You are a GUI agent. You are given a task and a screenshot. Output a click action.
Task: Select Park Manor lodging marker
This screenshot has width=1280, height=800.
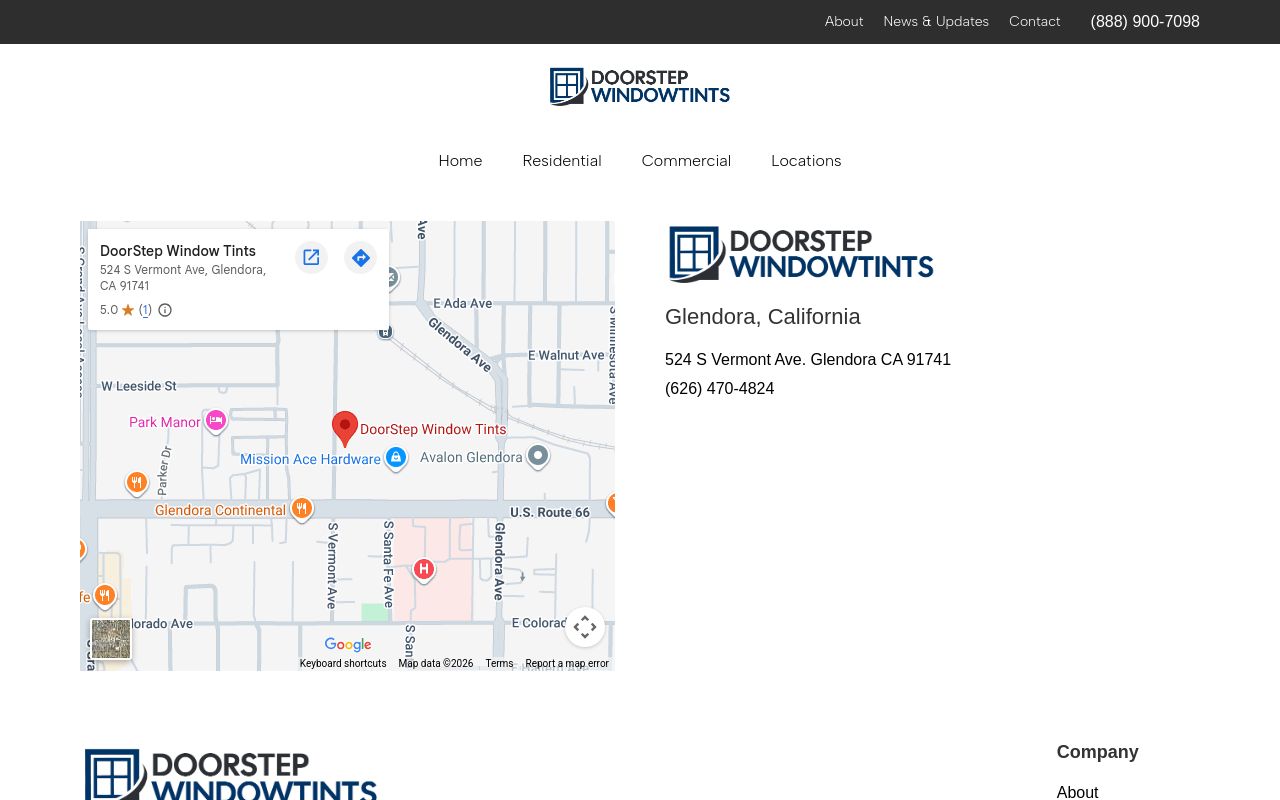(216, 421)
